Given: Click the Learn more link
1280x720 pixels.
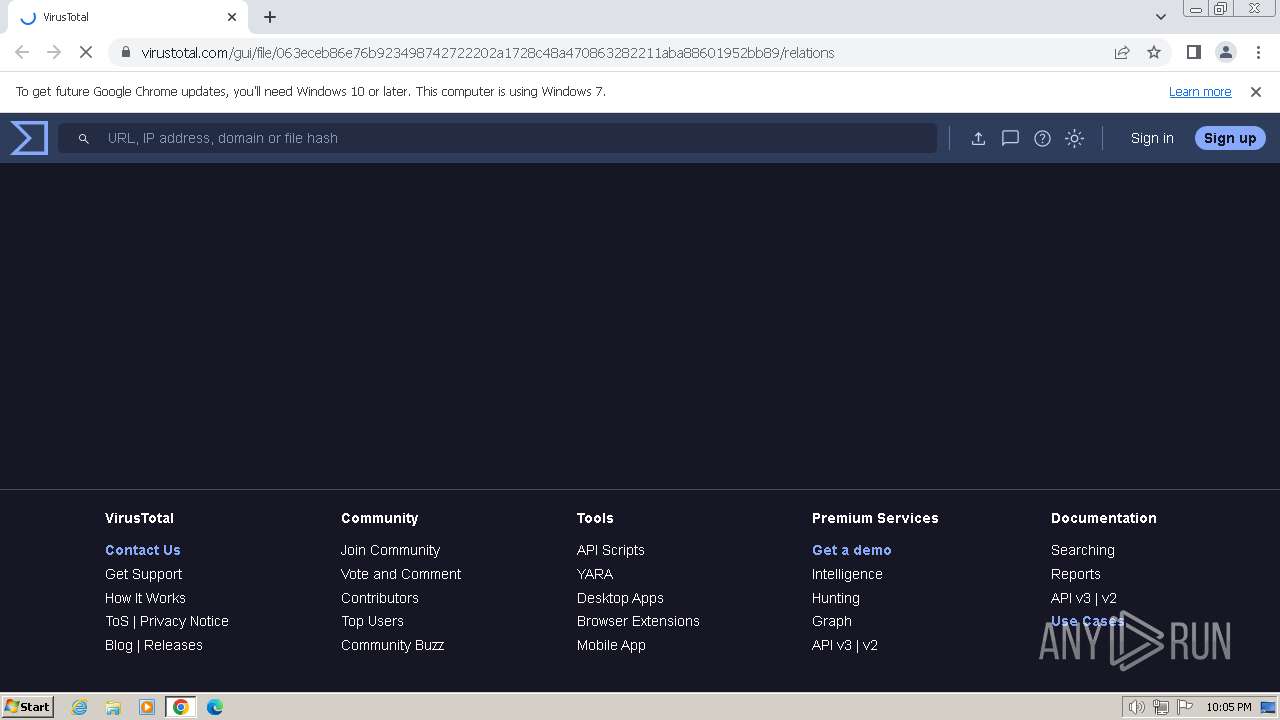Looking at the screenshot, I should click(1200, 91).
